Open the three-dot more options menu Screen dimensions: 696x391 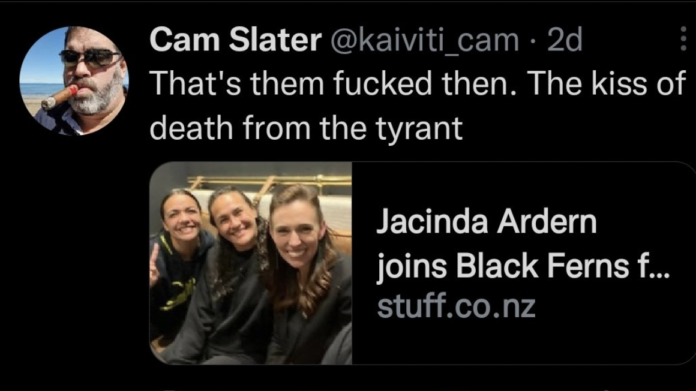[684, 39]
